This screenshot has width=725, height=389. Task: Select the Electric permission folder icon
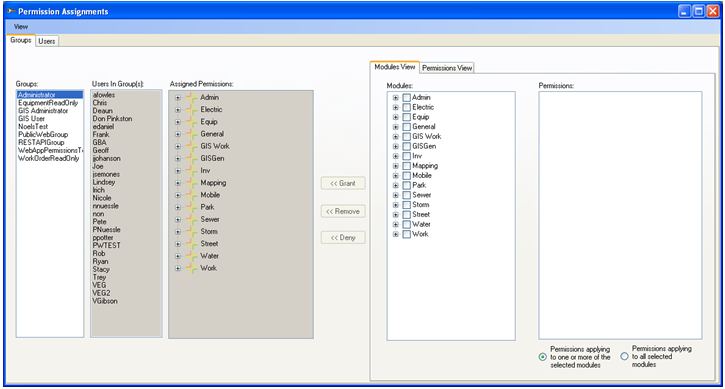192,110
